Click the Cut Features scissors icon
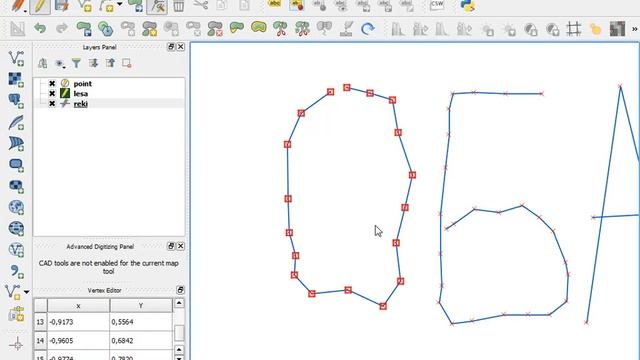The width and height of the screenshot is (640, 360). pos(200,5)
